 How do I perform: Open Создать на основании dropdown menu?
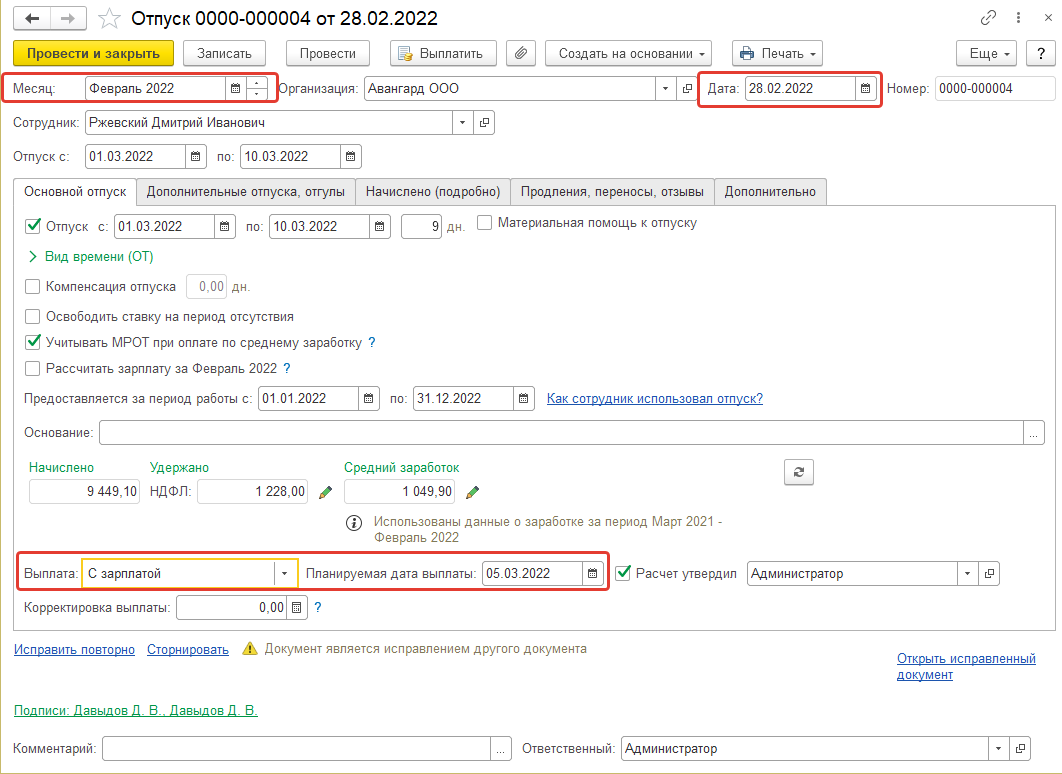628,53
